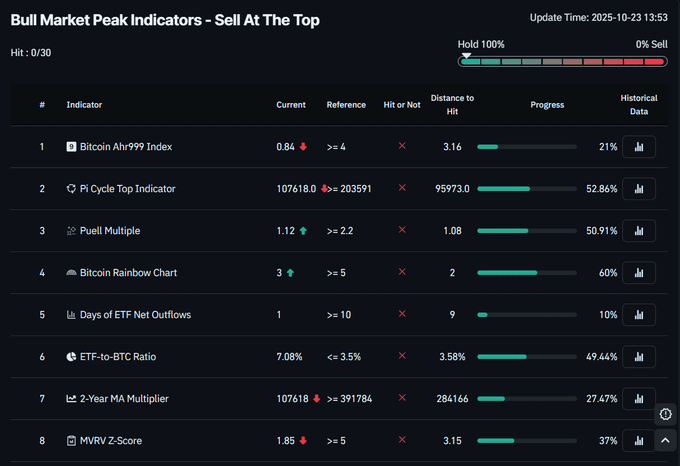Open historical data chart for Pi Cycle Top Indicator
The width and height of the screenshot is (680, 466).
click(638, 189)
